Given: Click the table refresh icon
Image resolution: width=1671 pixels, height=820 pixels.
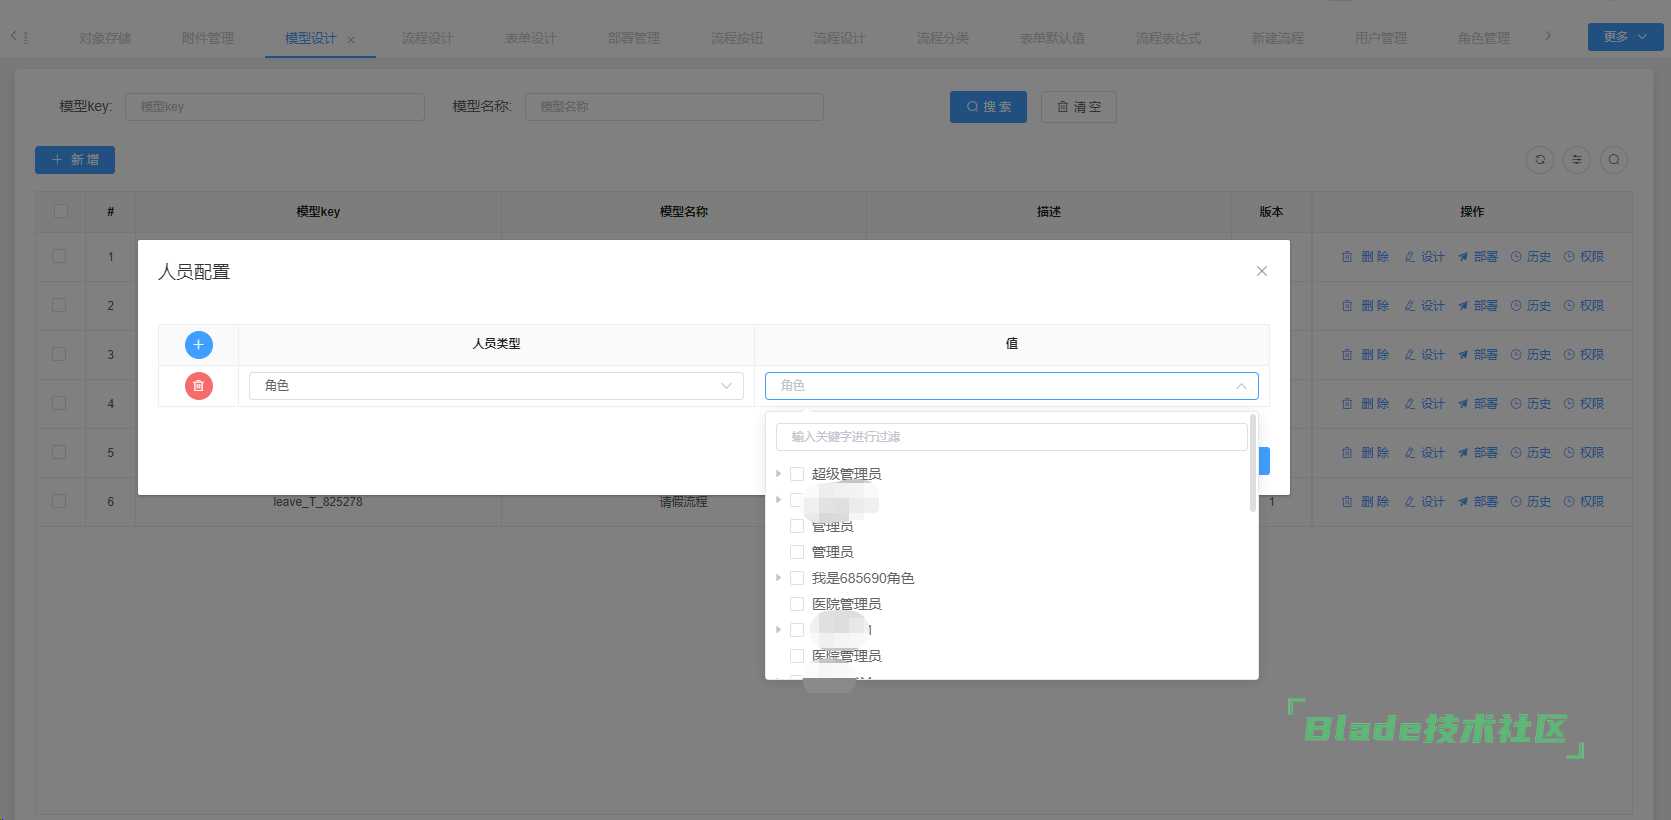Looking at the screenshot, I should (x=1540, y=160).
